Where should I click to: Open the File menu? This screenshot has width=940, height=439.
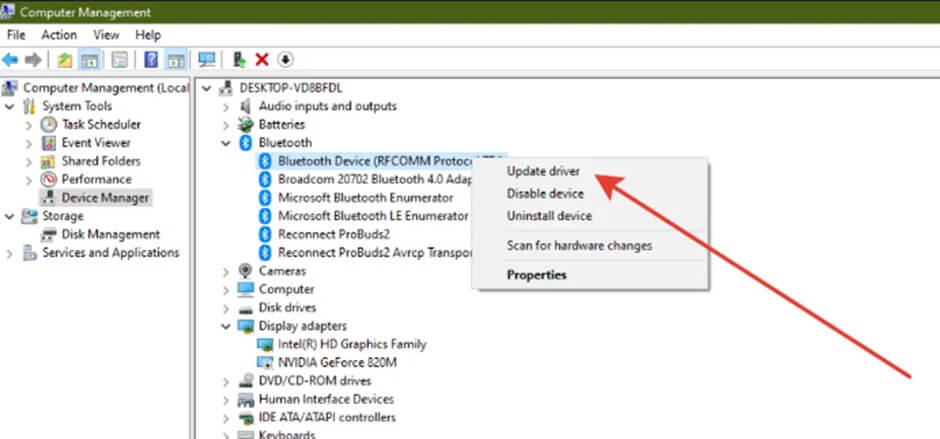16,35
